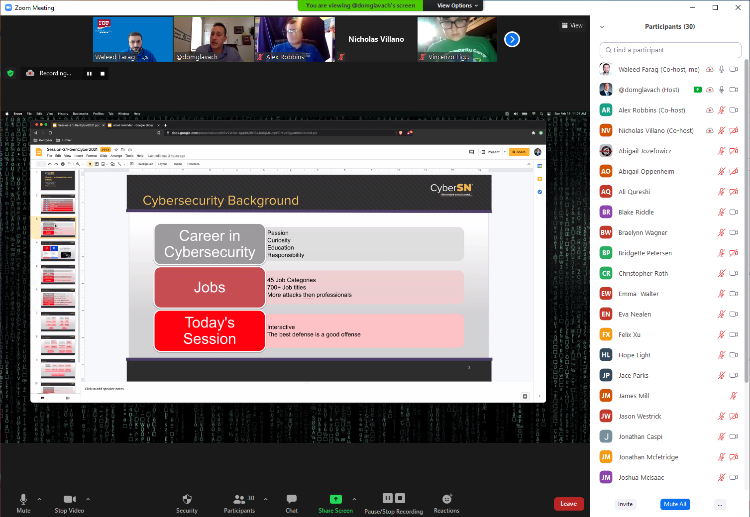Click Waleed Farag's microphone icon
Screen dimensions: 750x517
pos(721,69)
